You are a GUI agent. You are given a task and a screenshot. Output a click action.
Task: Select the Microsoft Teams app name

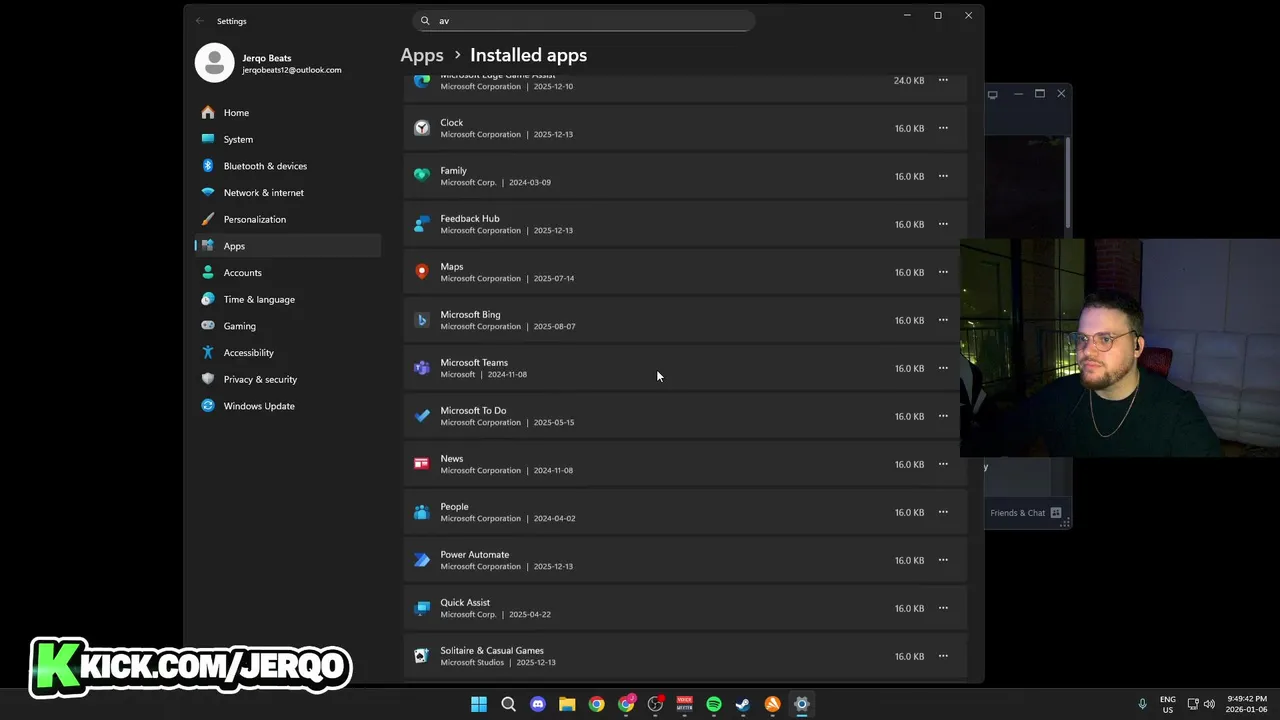pyautogui.click(x=474, y=362)
